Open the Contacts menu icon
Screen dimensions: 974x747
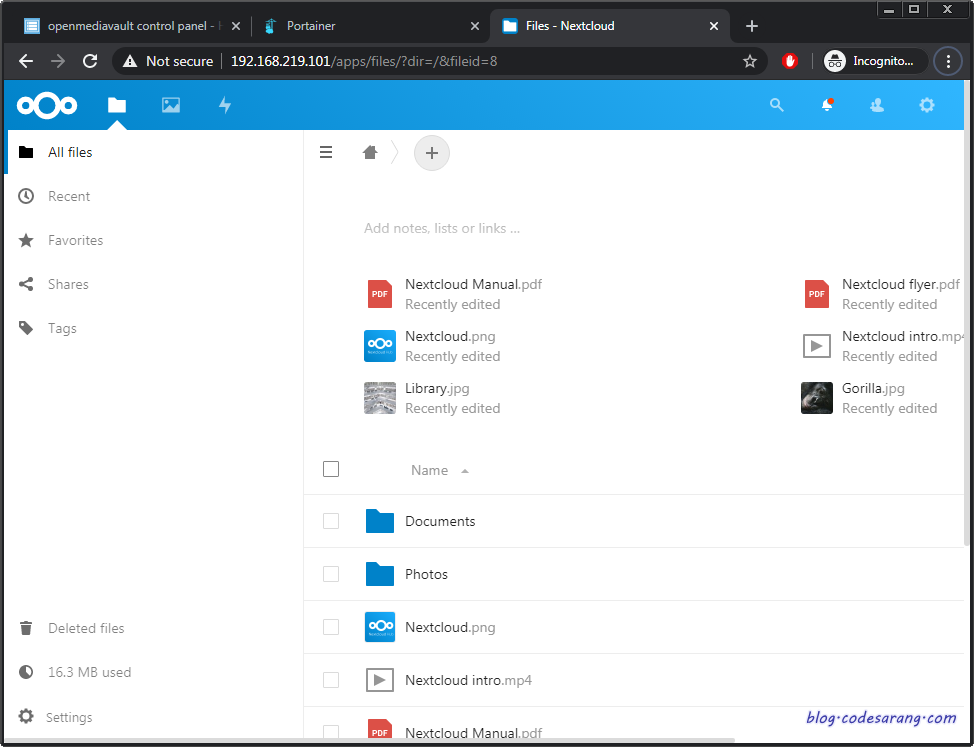(876, 105)
